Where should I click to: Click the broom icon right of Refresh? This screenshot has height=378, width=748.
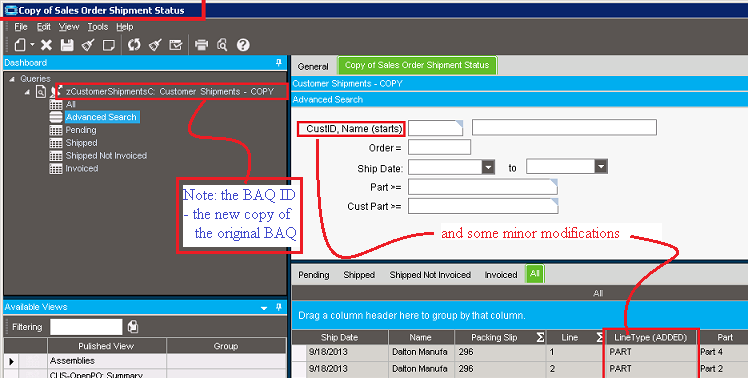click(155, 45)
